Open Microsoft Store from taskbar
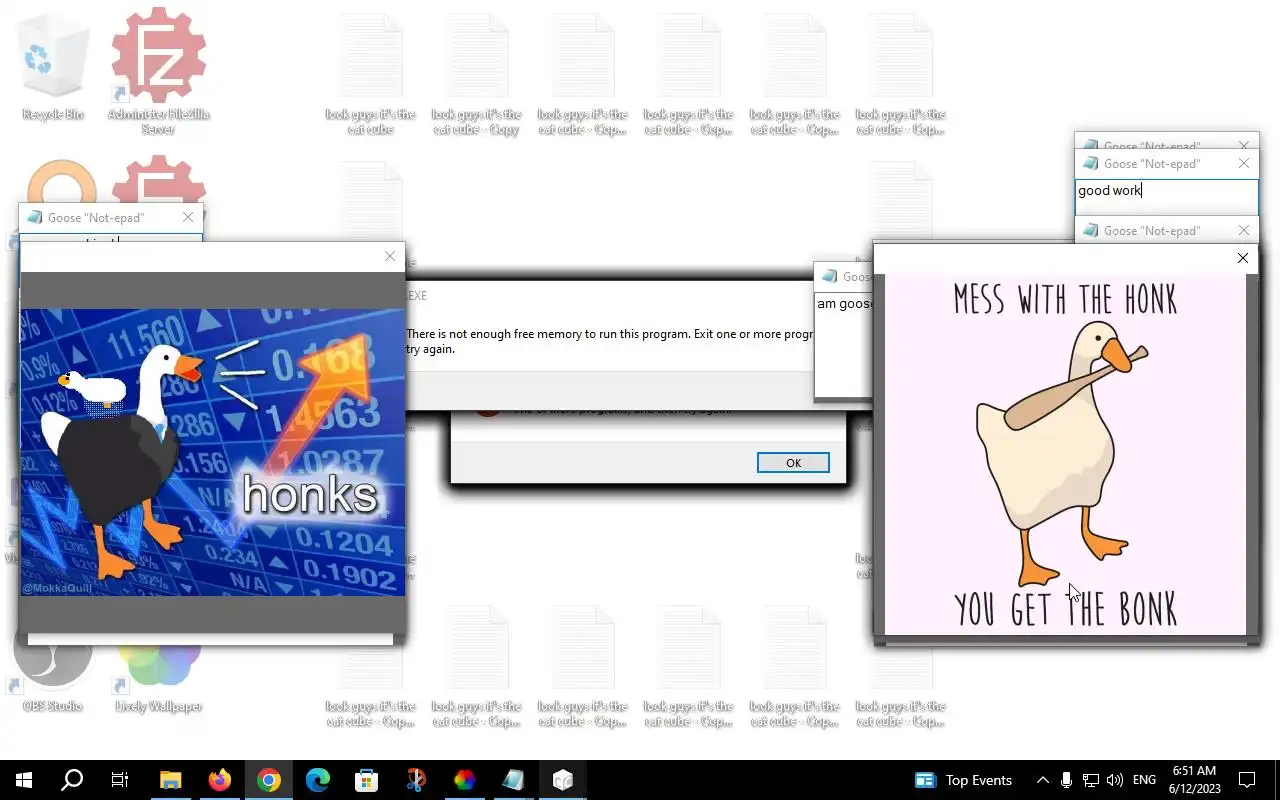This screenshot has width=1280, height=800. pos(367,780)
